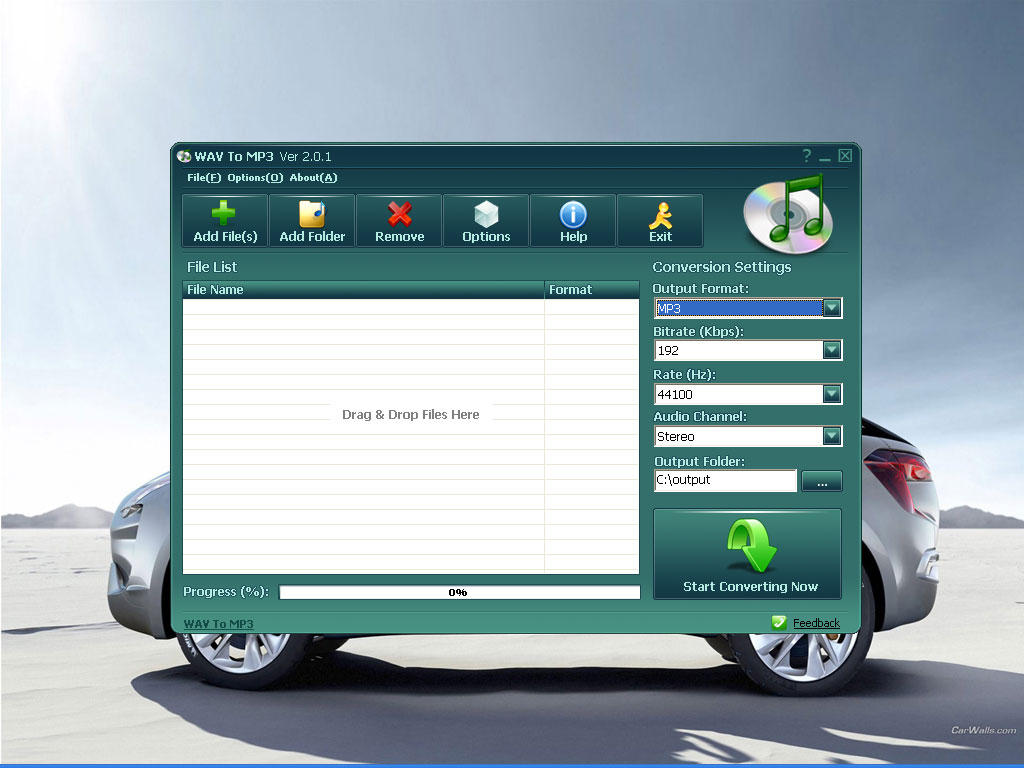Click the Conversion Settings heading
1024x768 pixels.
click(722, 267)
